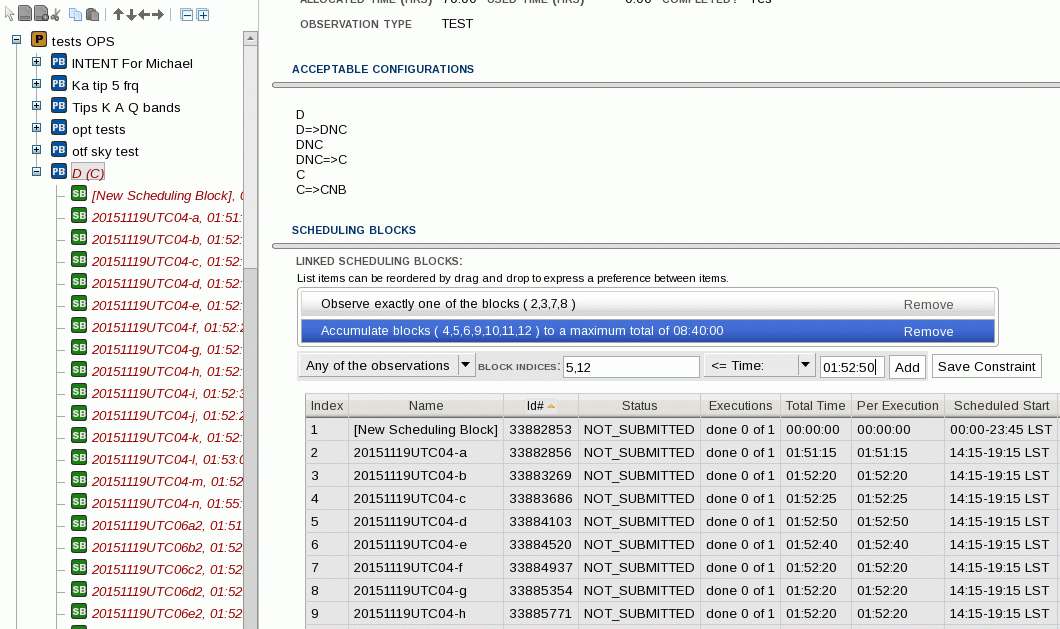Remove the 'Observe exactly one' constraint
This screenshot has width=1060, height=629.
point(928,305)
